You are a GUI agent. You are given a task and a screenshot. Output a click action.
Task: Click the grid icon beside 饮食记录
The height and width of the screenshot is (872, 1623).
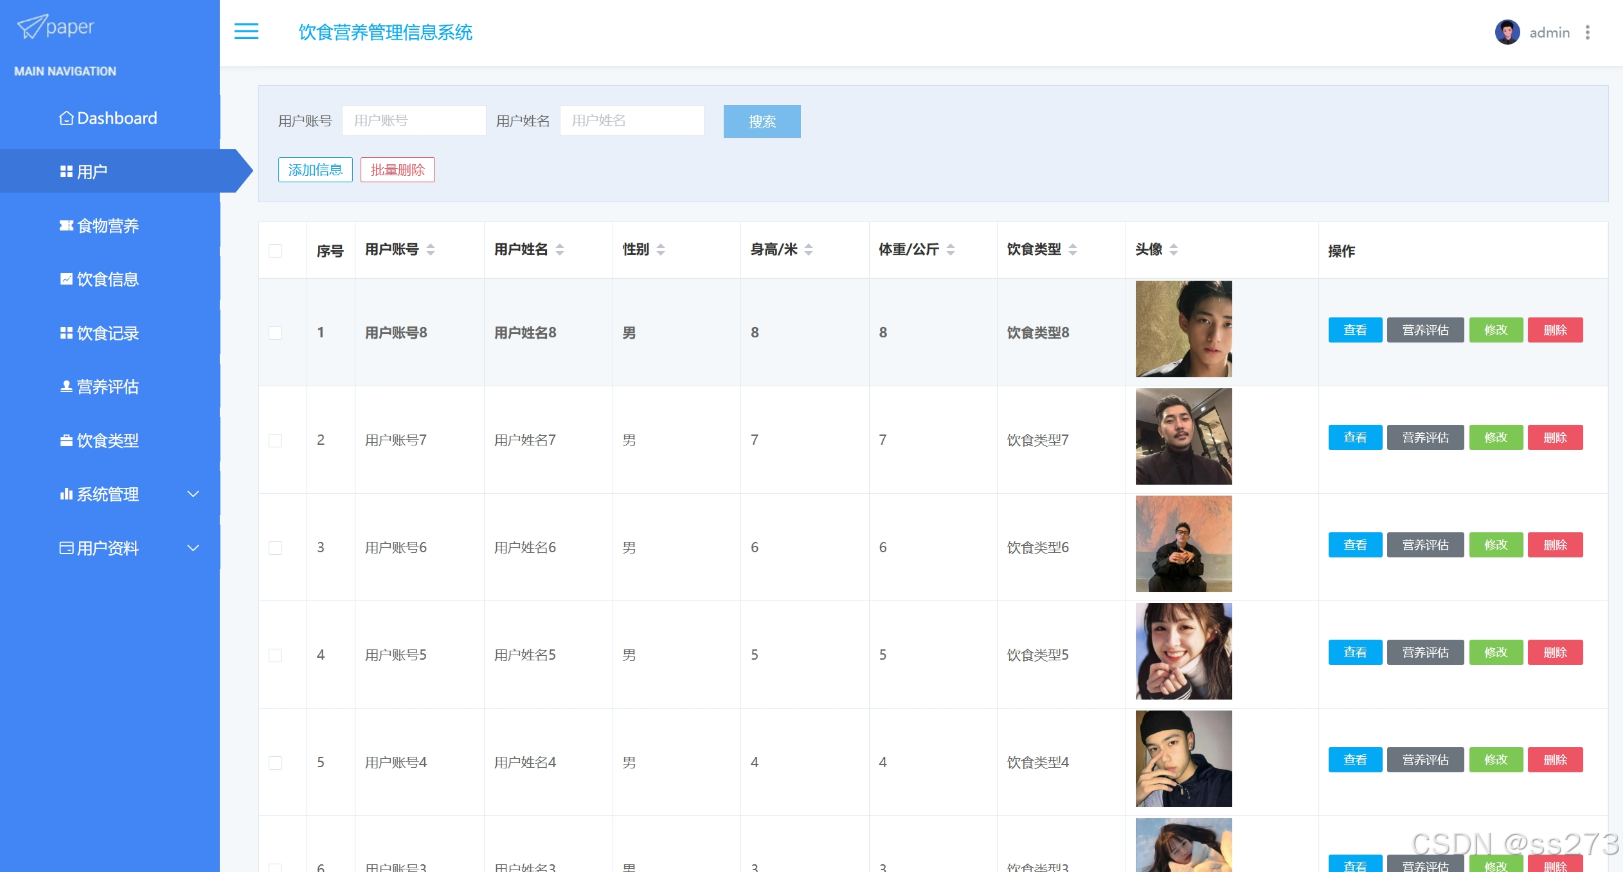click(66, 333)
